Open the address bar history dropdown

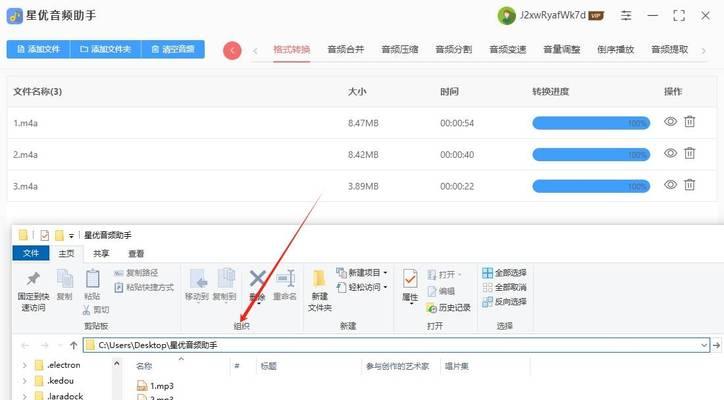[x=704, y=345]
